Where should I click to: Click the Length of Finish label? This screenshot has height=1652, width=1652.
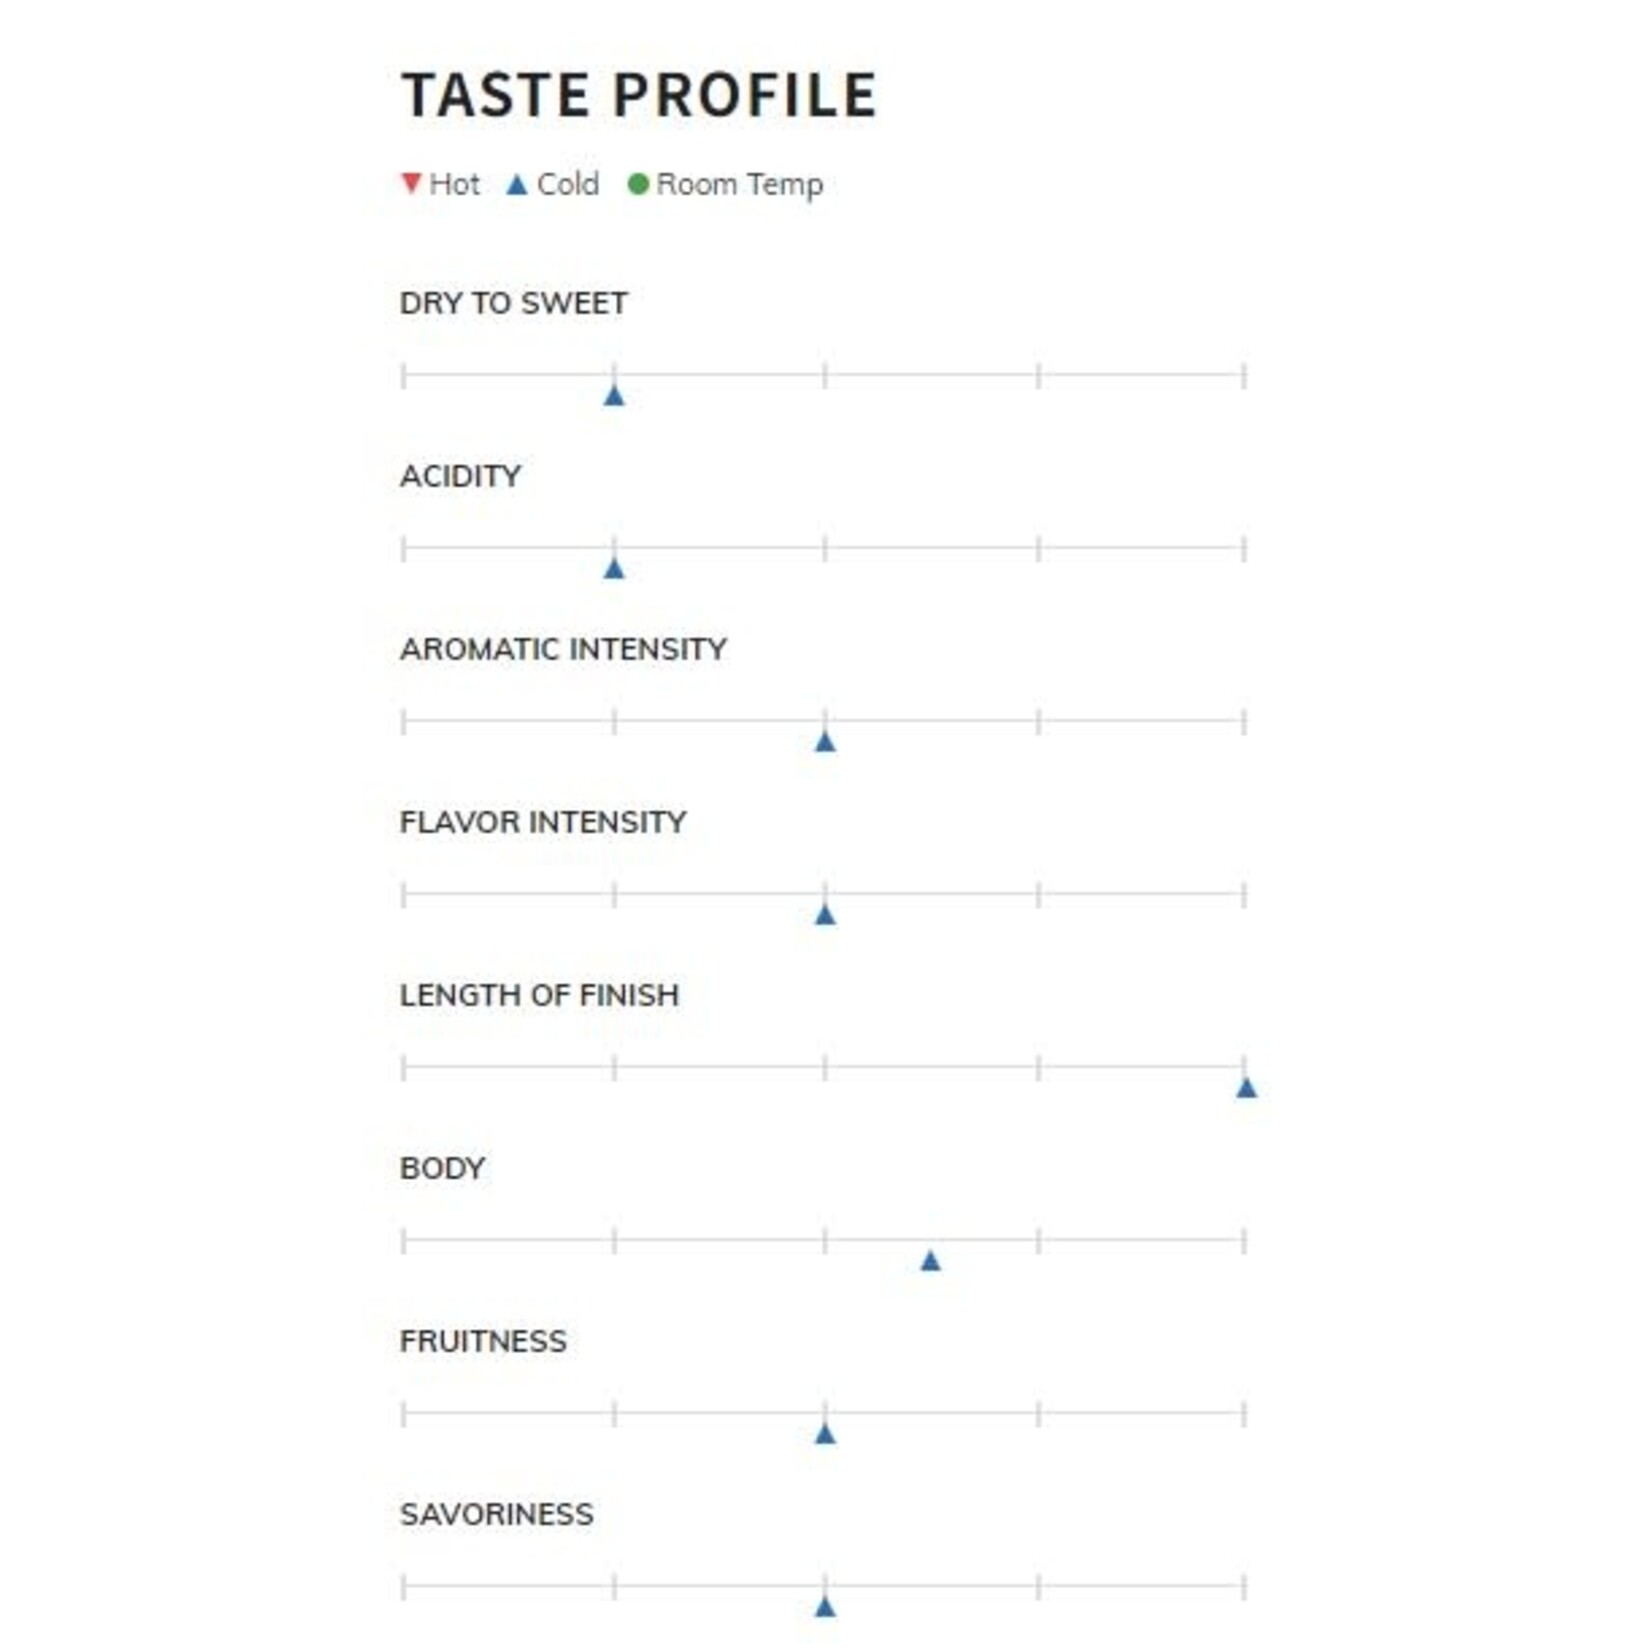tap(539, 995)
